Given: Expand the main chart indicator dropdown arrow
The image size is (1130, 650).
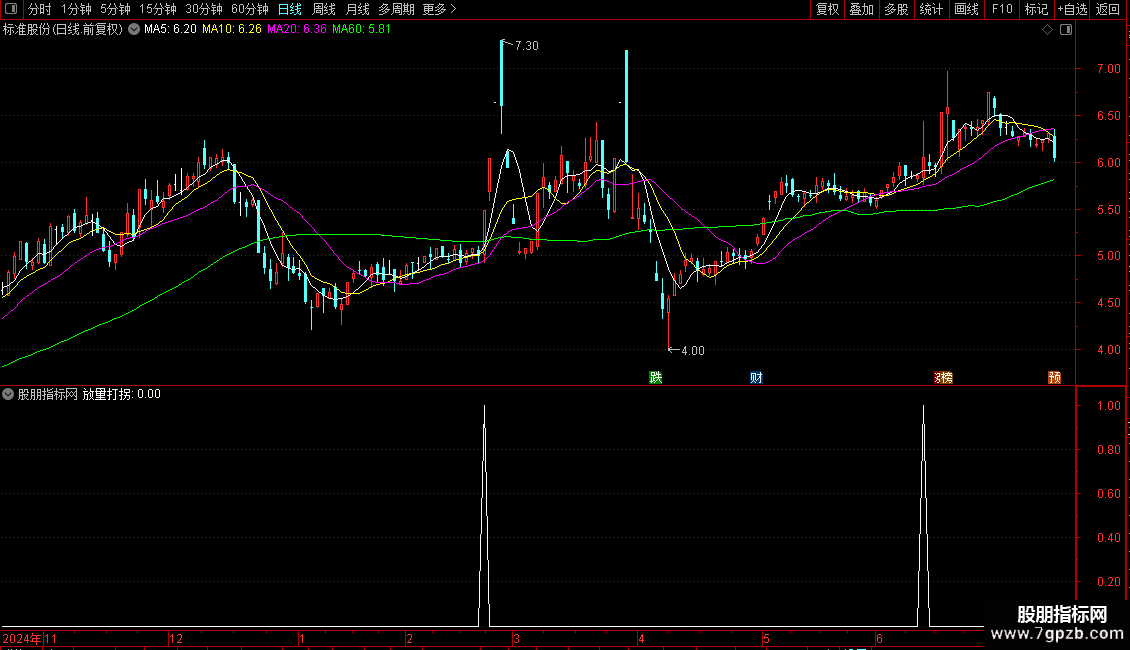Looking at the screenshot, I should pyautogui.click(x=134, y=30).
